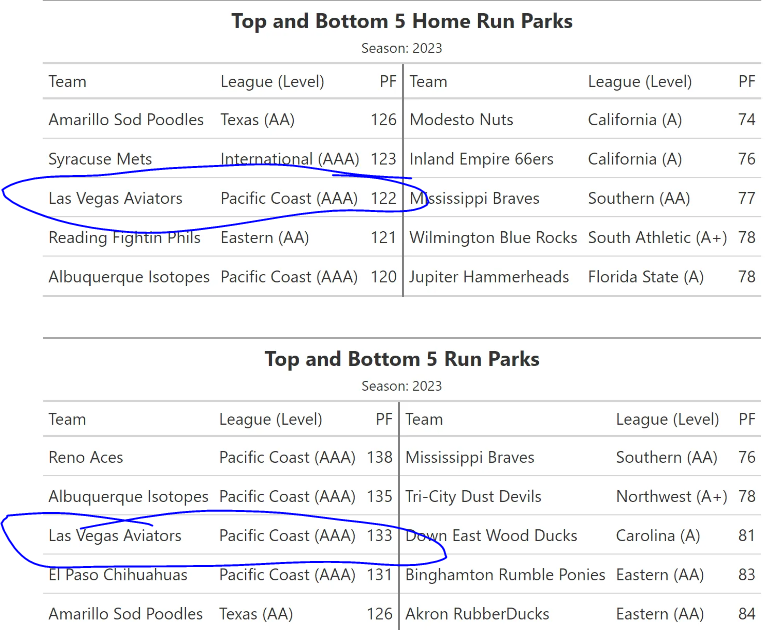Image resolution: width=779 pixels, height=630 pixels.
Task: Select the Jupiter Hammerheads team cell
Action: coord(489,277)
